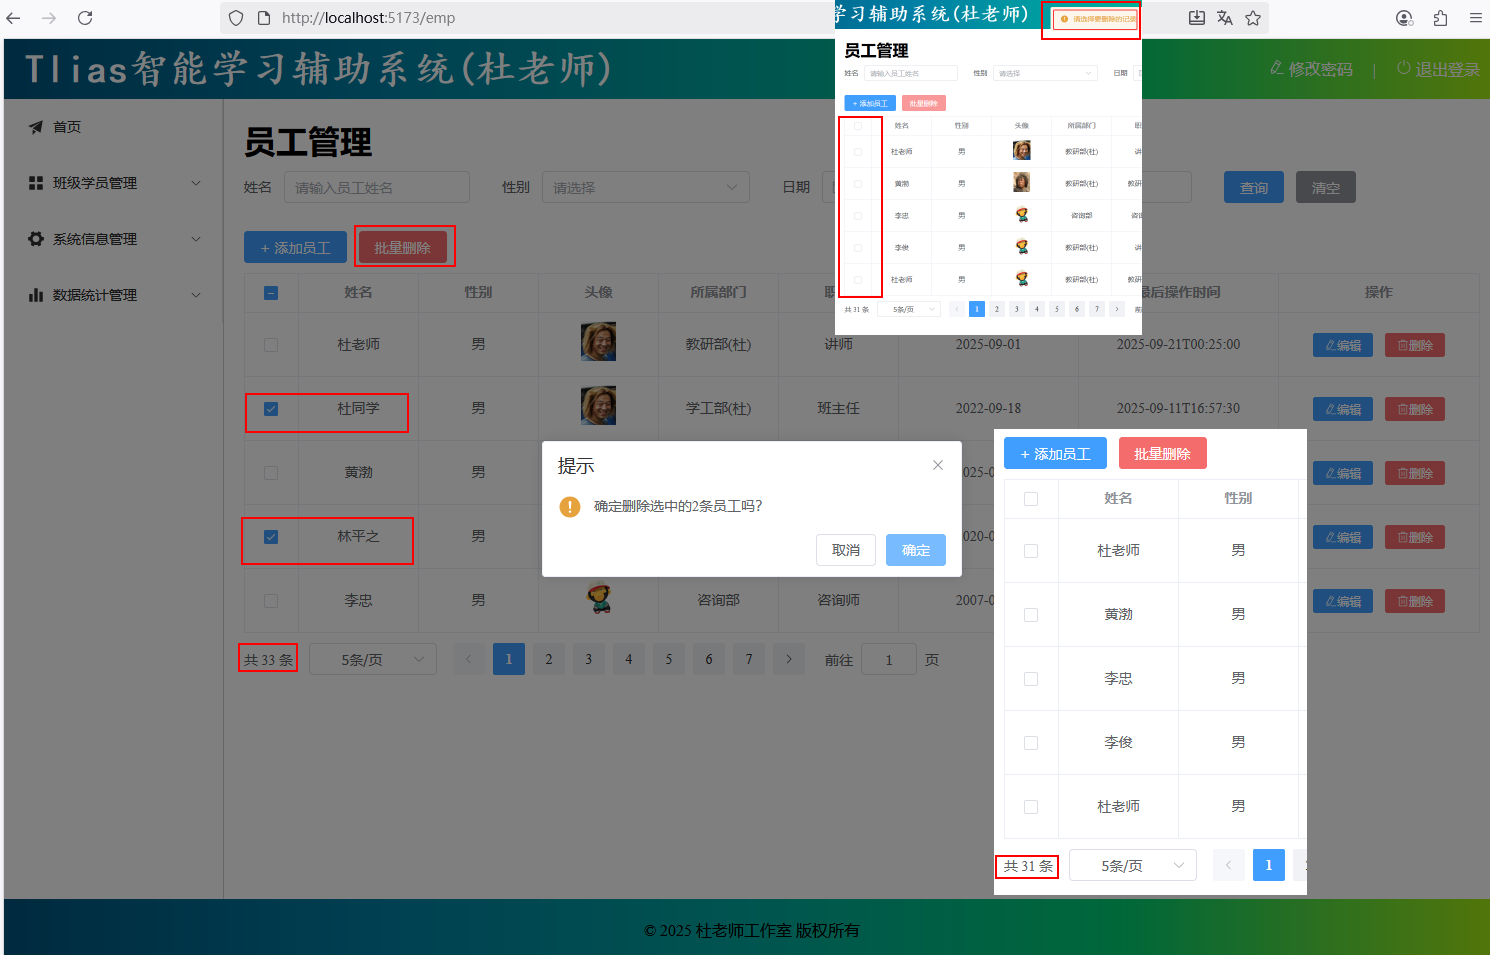Uncheck the checkbox beside 林平之
Viewport: 1490px width, 955px height.
coord(271,537)
